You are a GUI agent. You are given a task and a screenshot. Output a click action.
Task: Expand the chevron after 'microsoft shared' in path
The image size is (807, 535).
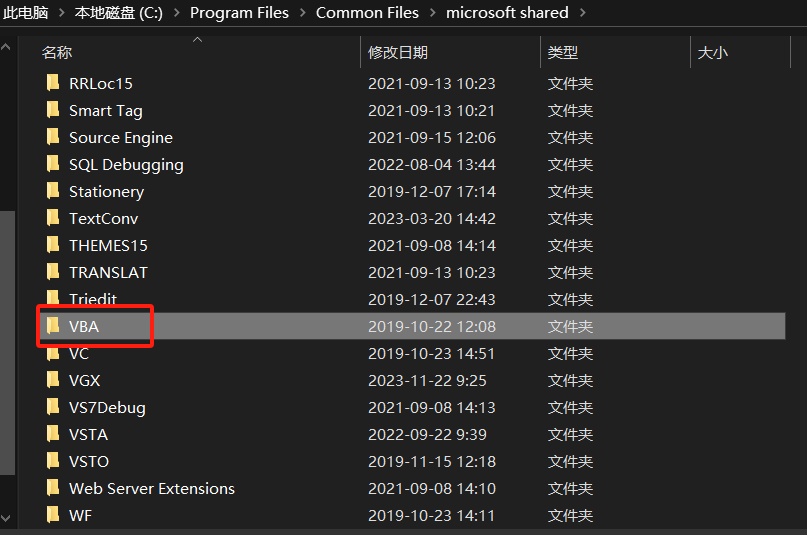point(583,13)
